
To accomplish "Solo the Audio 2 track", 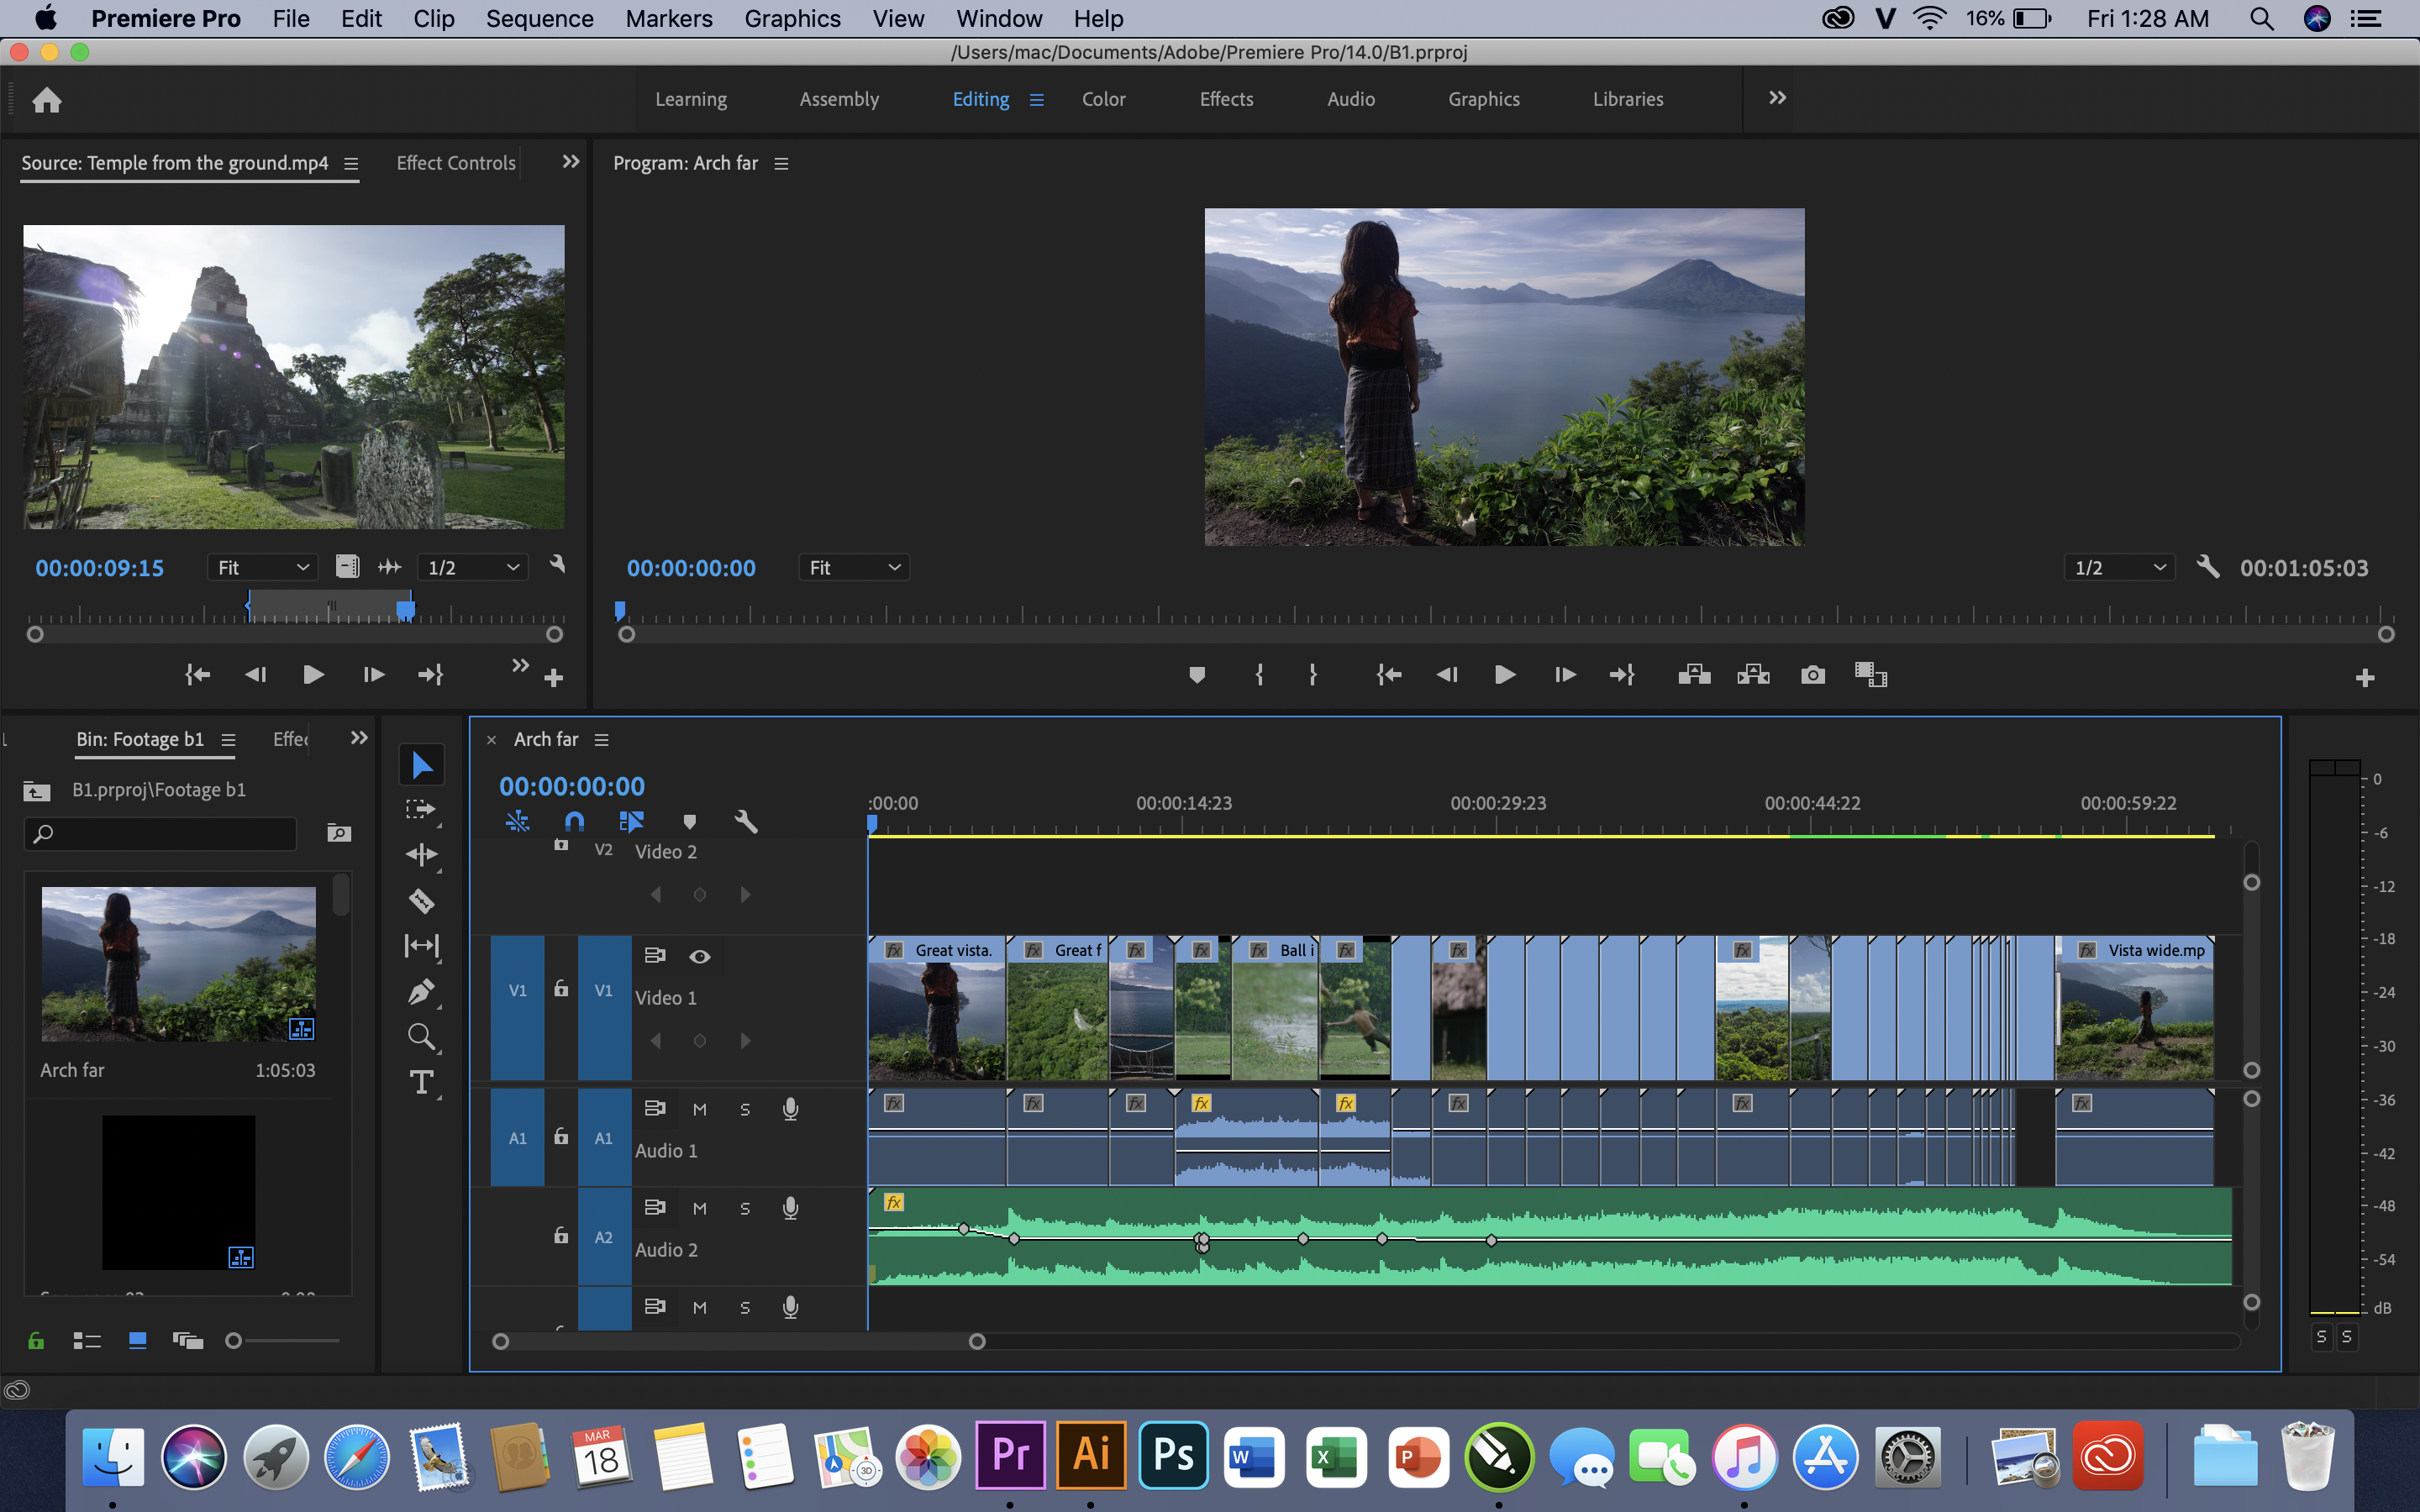I will pyautogui.click(x=745, y=1208).
